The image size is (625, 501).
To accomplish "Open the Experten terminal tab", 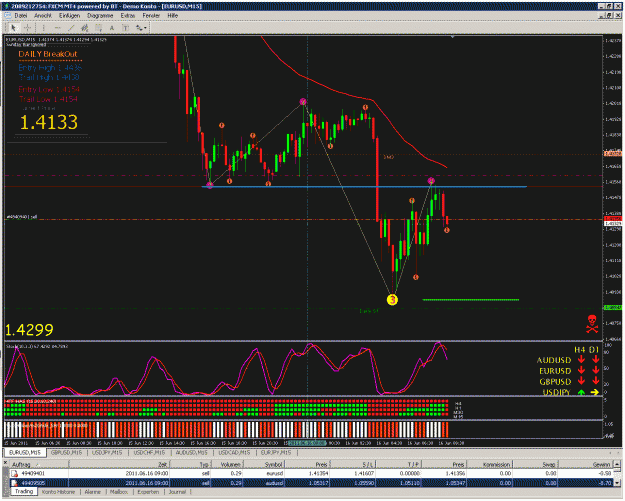I will (148, 492).
